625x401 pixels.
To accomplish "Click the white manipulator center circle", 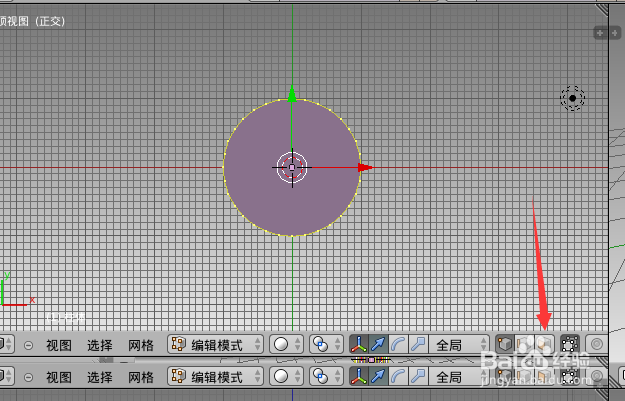I will [292, 167].
